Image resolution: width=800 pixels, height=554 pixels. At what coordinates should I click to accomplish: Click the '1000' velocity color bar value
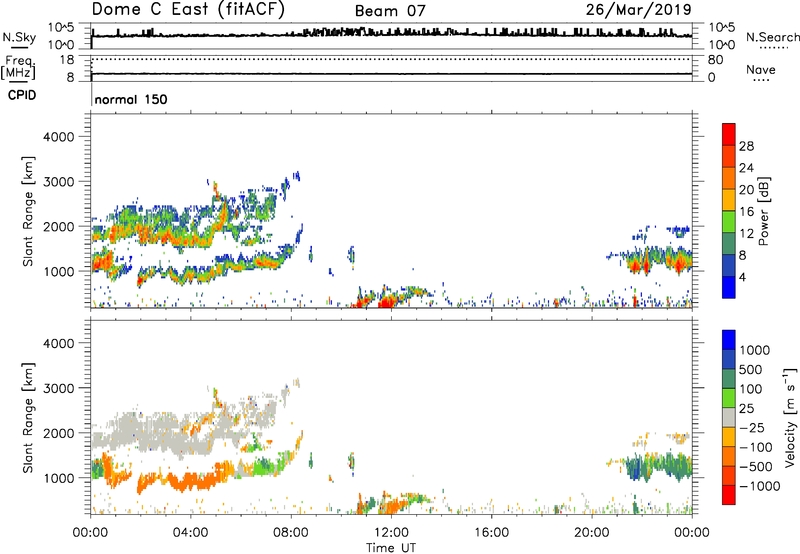tap(754, 350)
